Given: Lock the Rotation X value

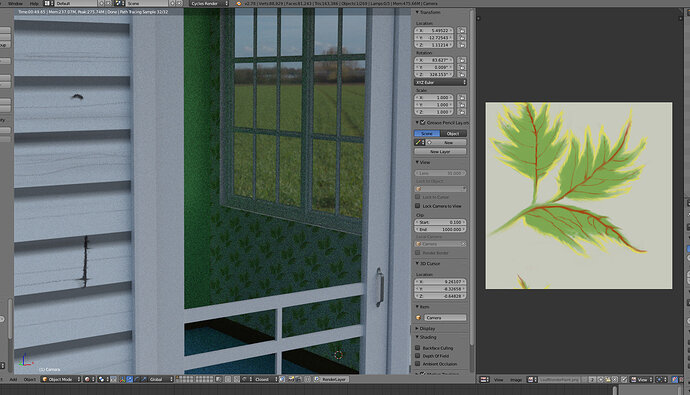Looking at the screenshot, I should point(462,60).
